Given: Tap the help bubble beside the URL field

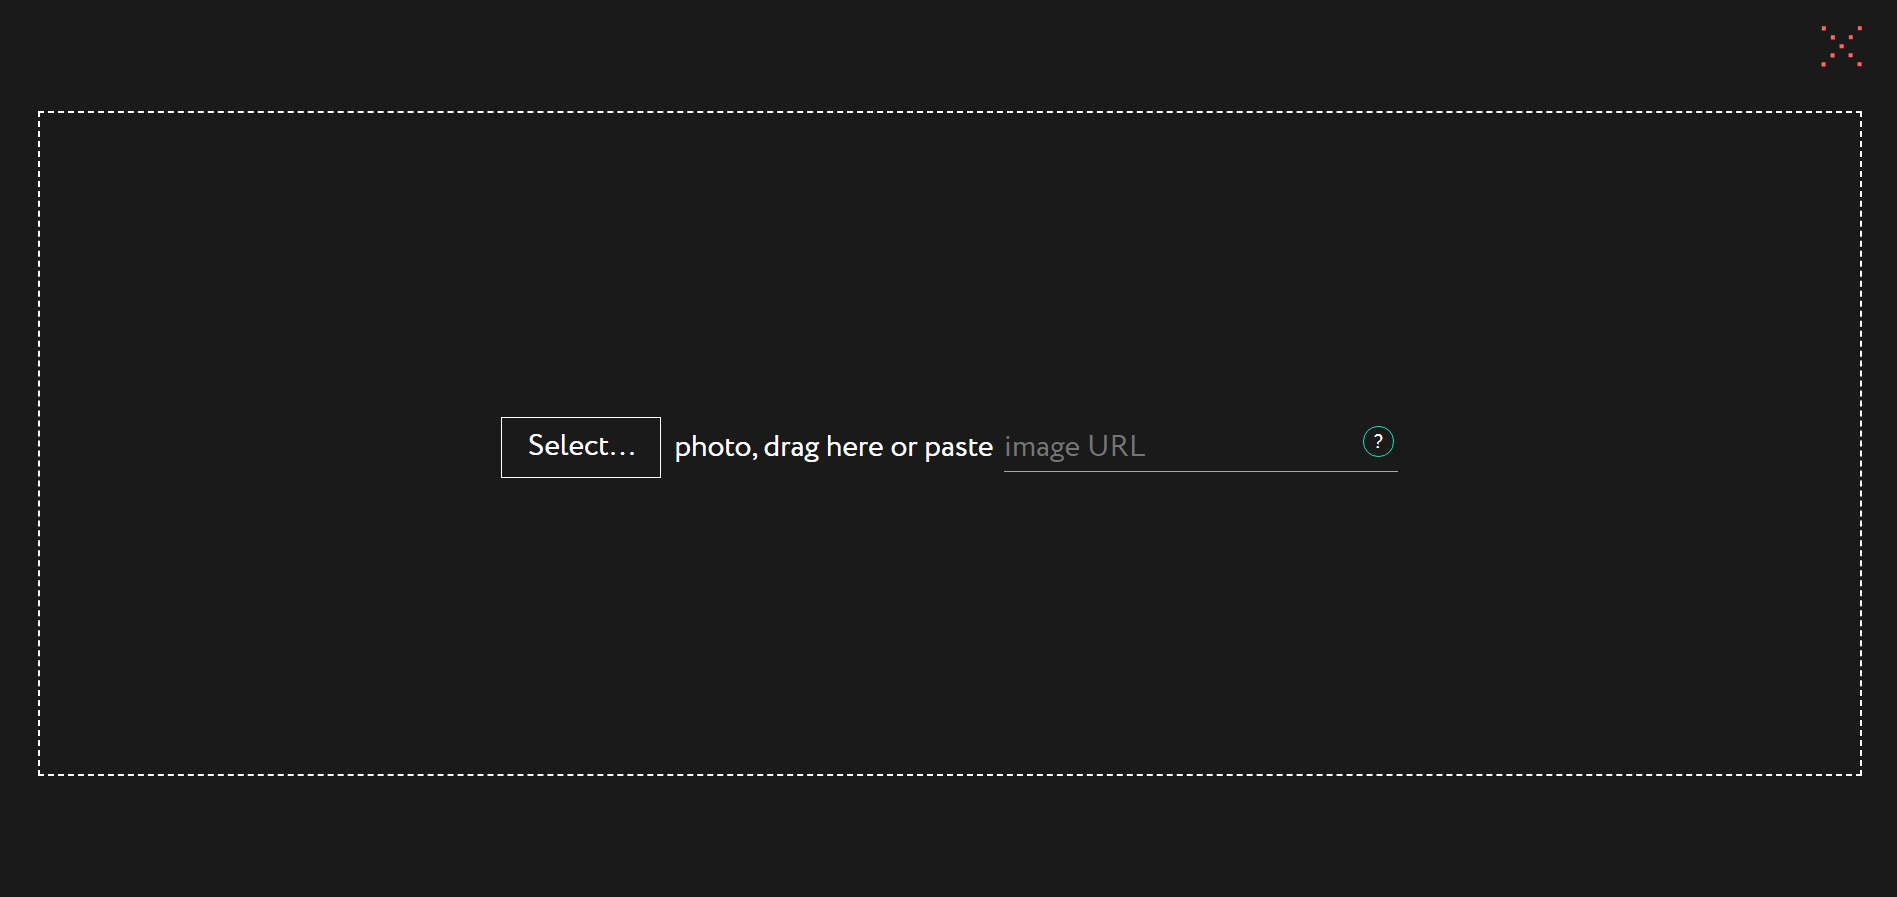Looking at the screenshot, I should click(x=1378, y=441).
